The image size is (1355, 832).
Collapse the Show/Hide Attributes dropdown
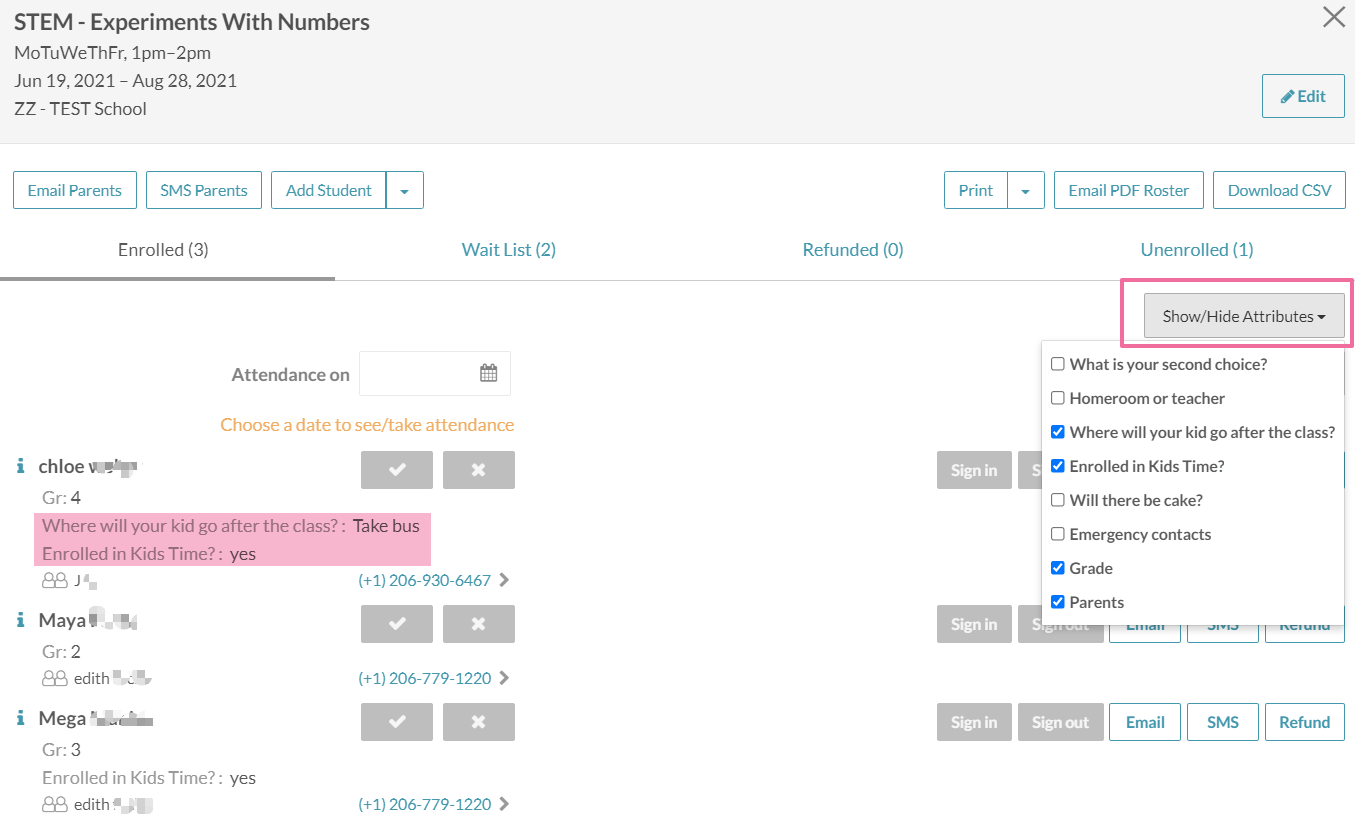(1243, 316)
